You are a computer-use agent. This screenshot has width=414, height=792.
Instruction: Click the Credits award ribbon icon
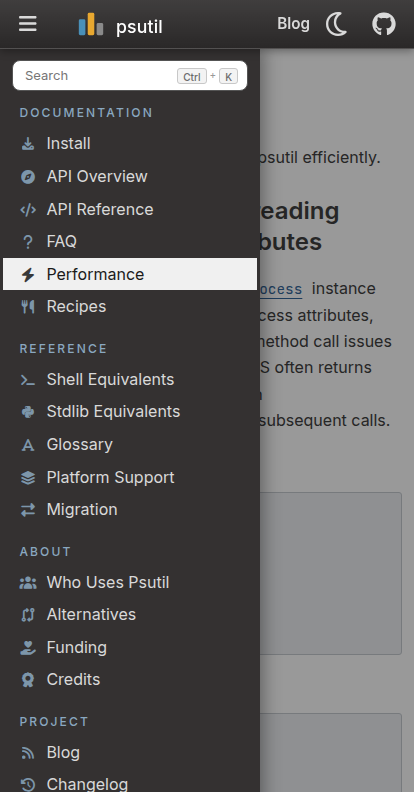(x=28, y=680)
